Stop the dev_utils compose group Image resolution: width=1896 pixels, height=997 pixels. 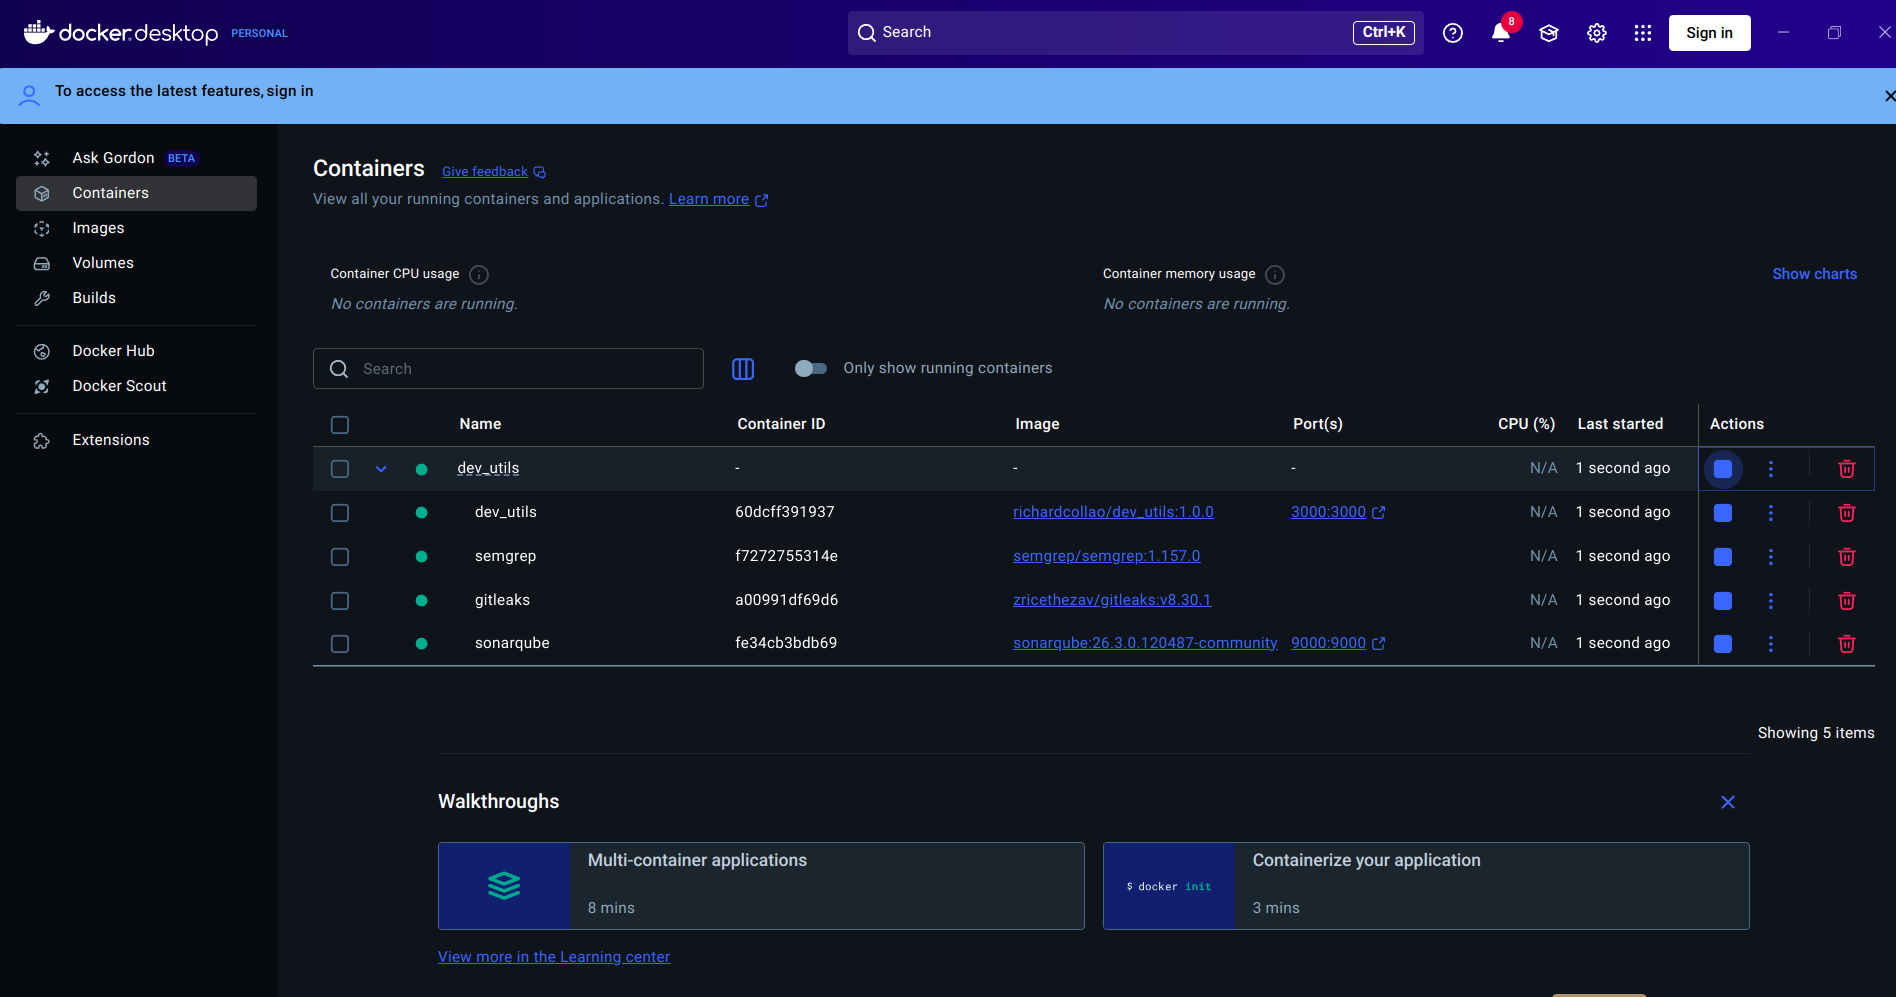1723,469
